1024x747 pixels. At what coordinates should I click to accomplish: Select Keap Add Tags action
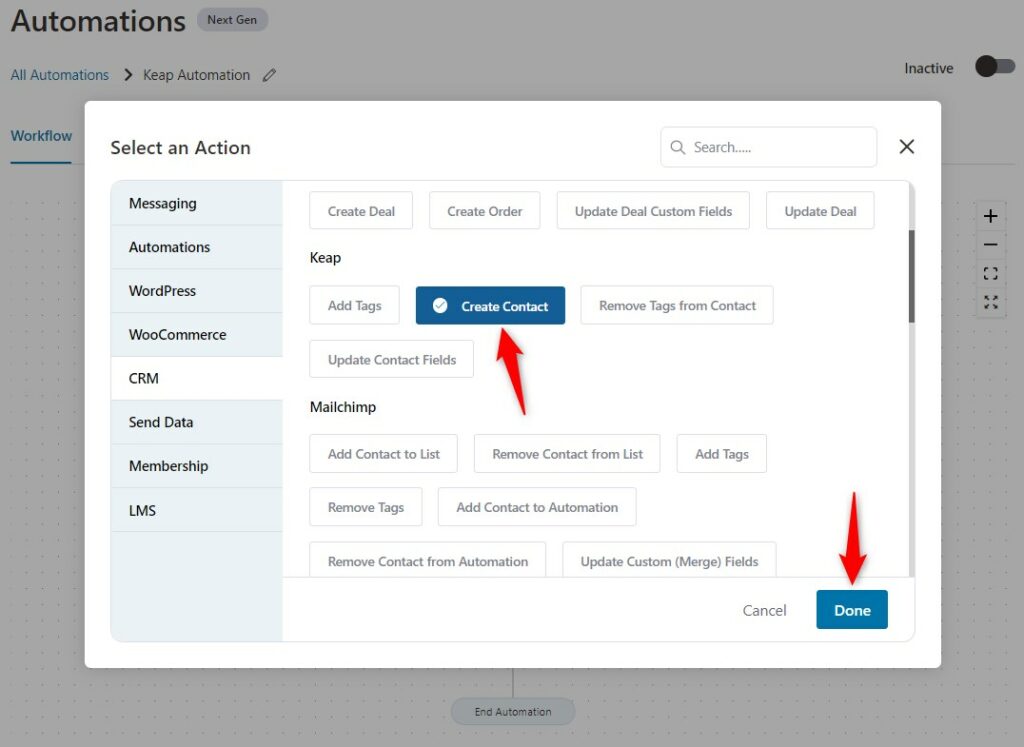[355, 306]
